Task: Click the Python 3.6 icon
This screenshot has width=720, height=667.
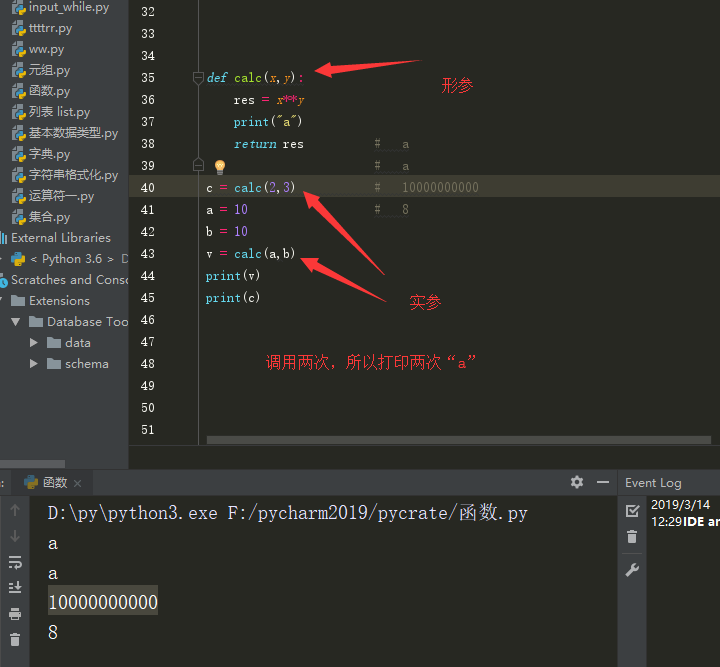Action: (x=18, y=259)
